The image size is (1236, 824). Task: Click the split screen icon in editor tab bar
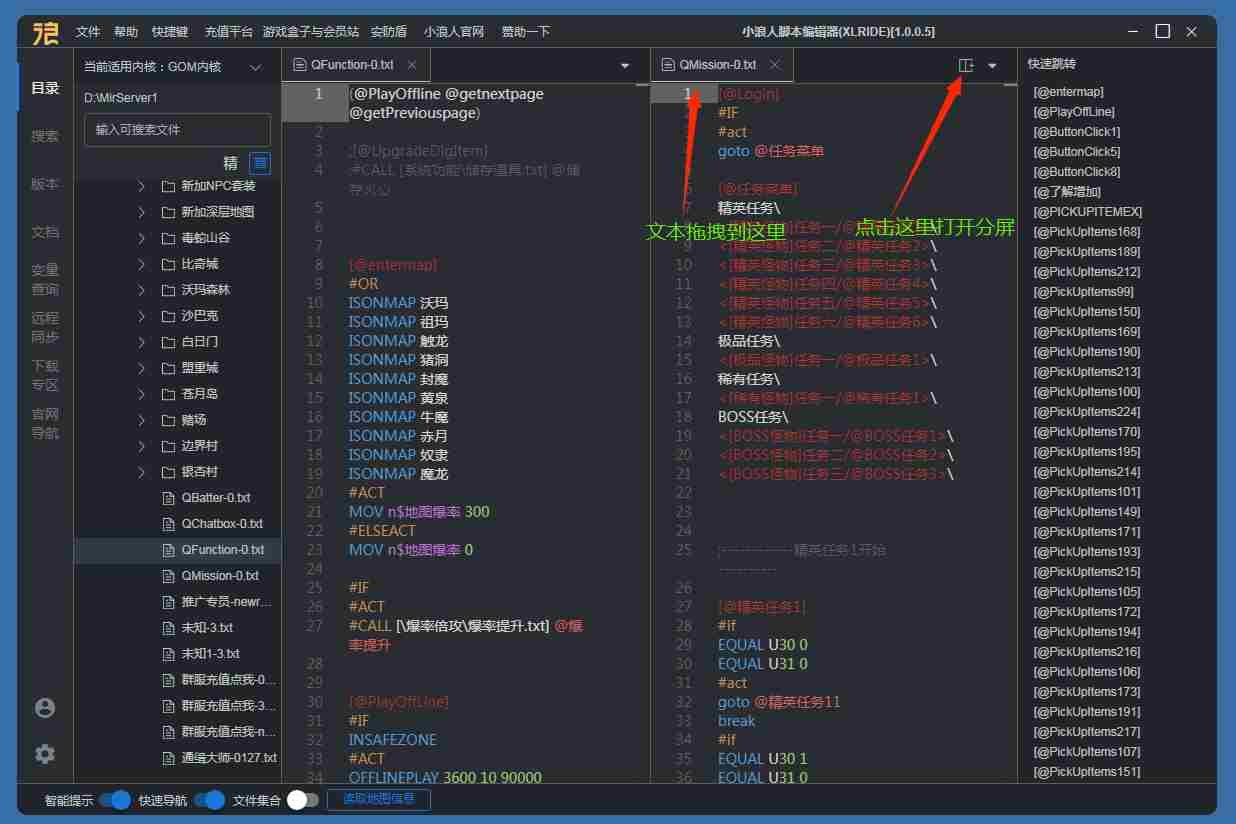coord(965,66)
